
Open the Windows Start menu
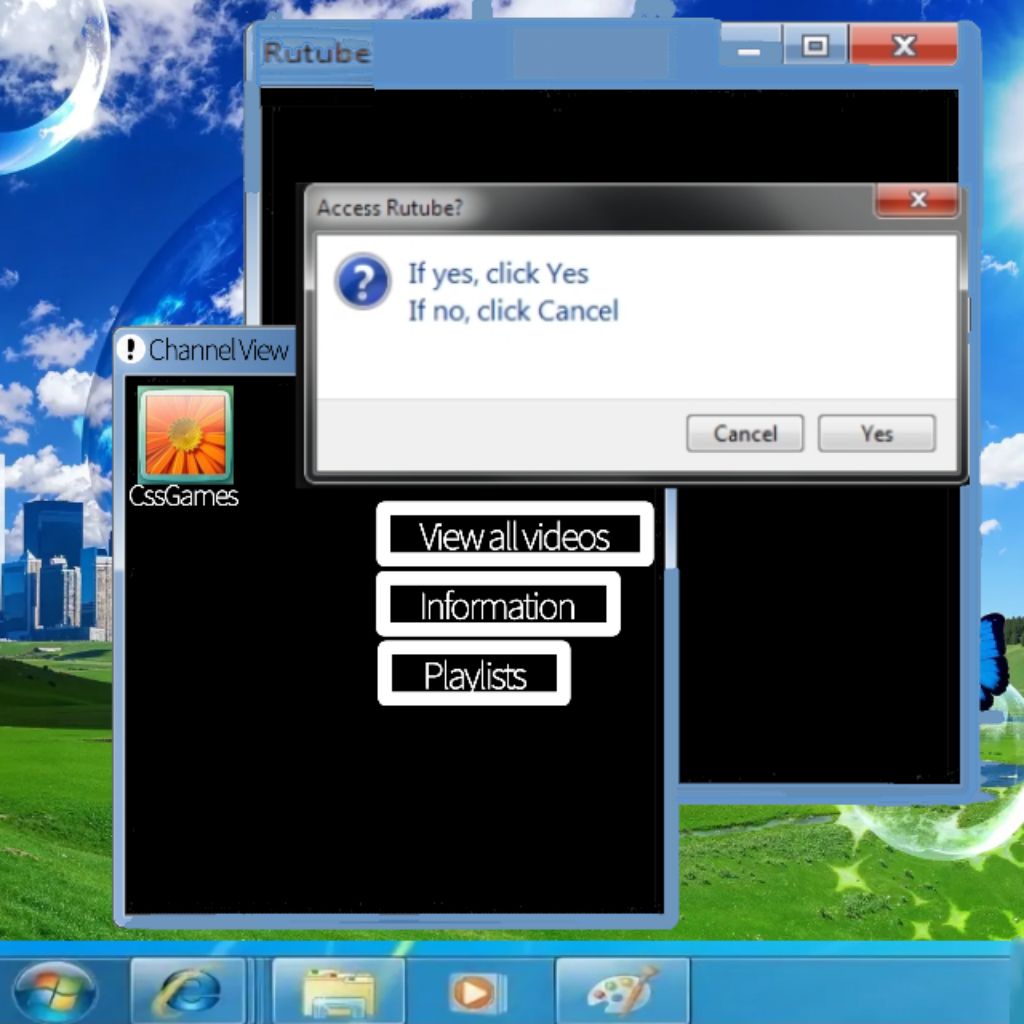(54, 991)
